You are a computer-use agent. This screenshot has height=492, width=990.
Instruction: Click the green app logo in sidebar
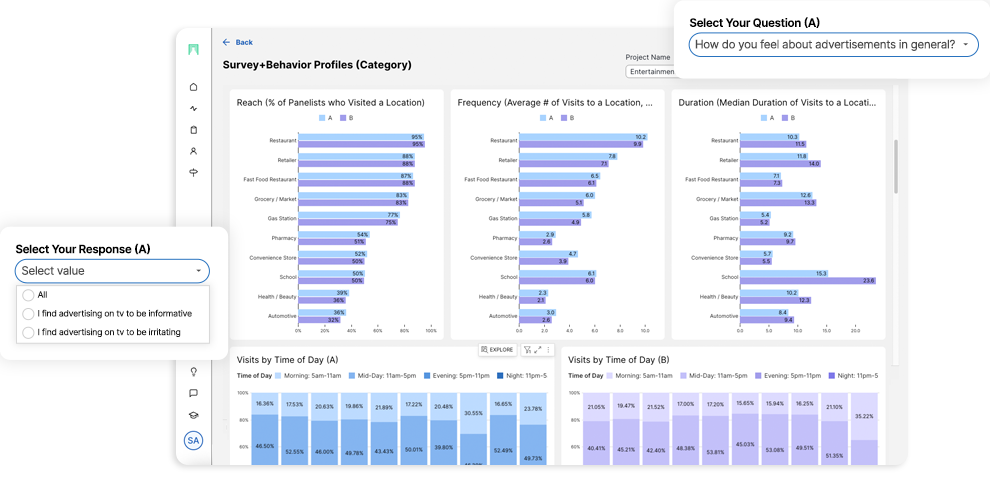point(194,49)
